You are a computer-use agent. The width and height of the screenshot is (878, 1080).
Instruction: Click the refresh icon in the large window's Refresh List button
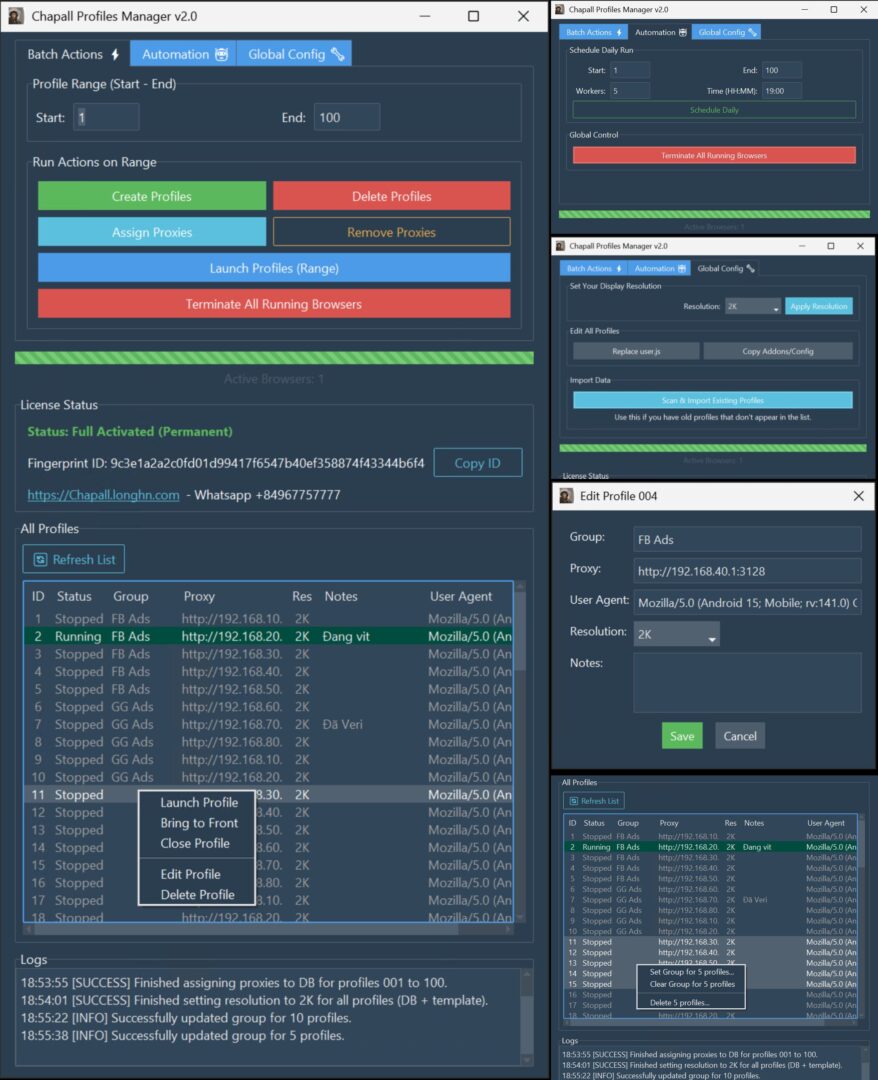[x=40, y=560]
